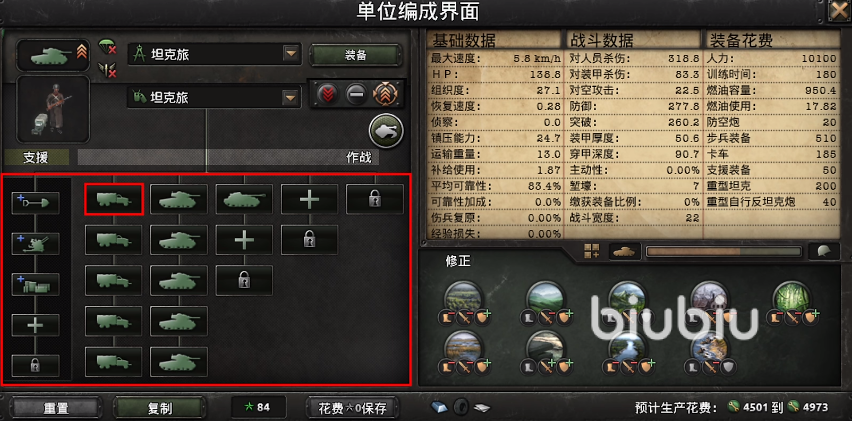Click the highlighted motorized infantry battalion
852x421 pixels.
114,199
